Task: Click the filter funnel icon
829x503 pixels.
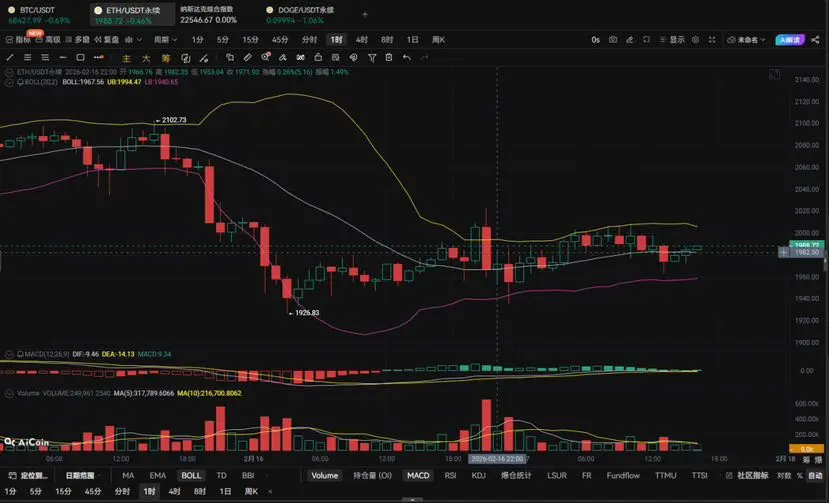Action: pyautogui.click(x=372, y=58)
